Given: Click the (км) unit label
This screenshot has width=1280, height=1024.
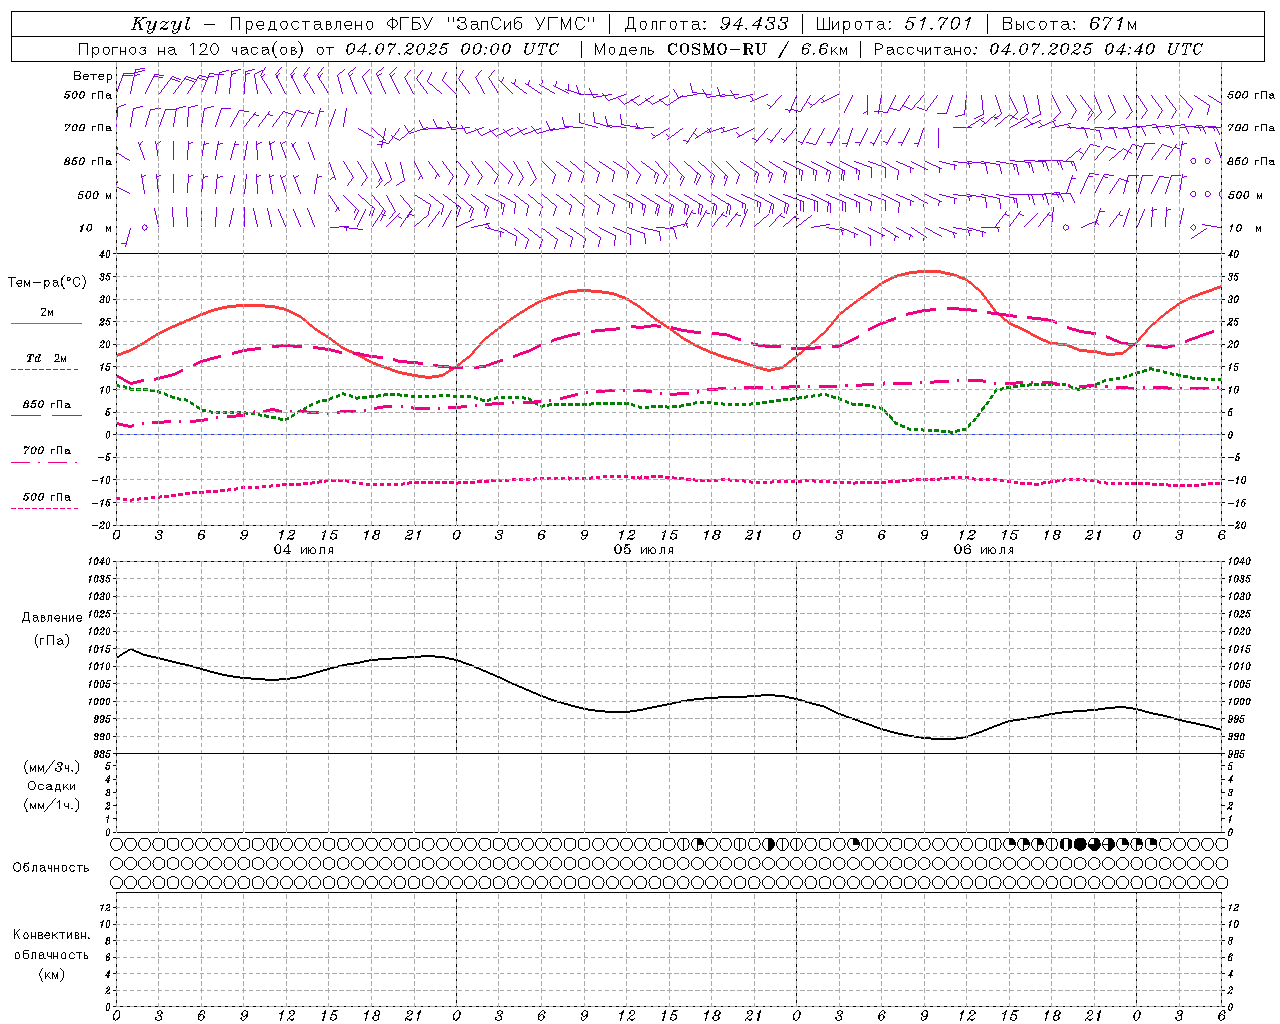Looking at the screenshot, I should [51, 974].
